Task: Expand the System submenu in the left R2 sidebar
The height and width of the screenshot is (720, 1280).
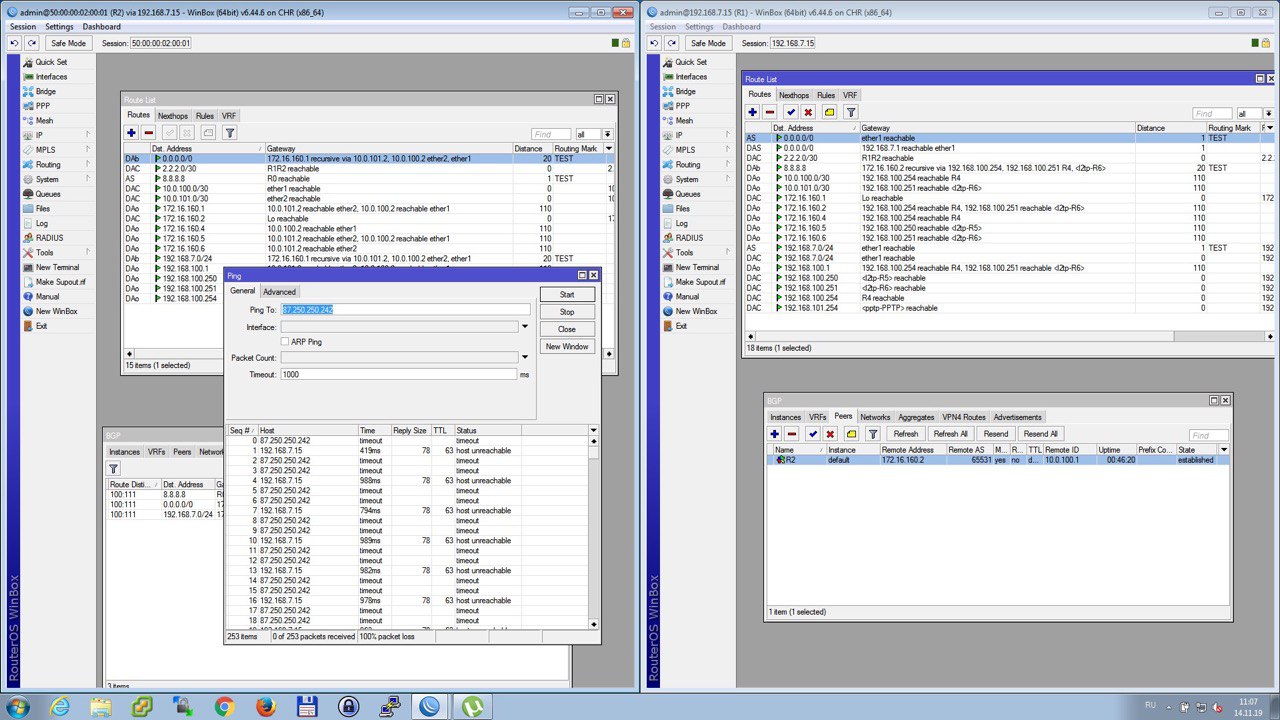Action: coord(58,180)
